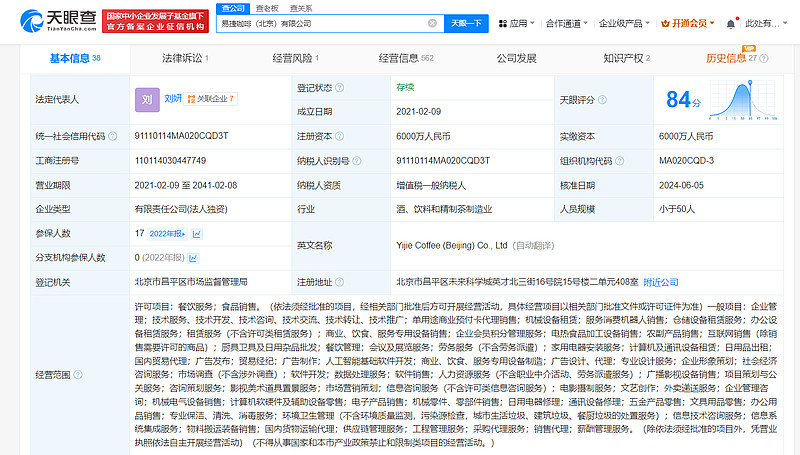Switch to the 查老板 search tab
The image size is (800, 455).
click(267, 8)
